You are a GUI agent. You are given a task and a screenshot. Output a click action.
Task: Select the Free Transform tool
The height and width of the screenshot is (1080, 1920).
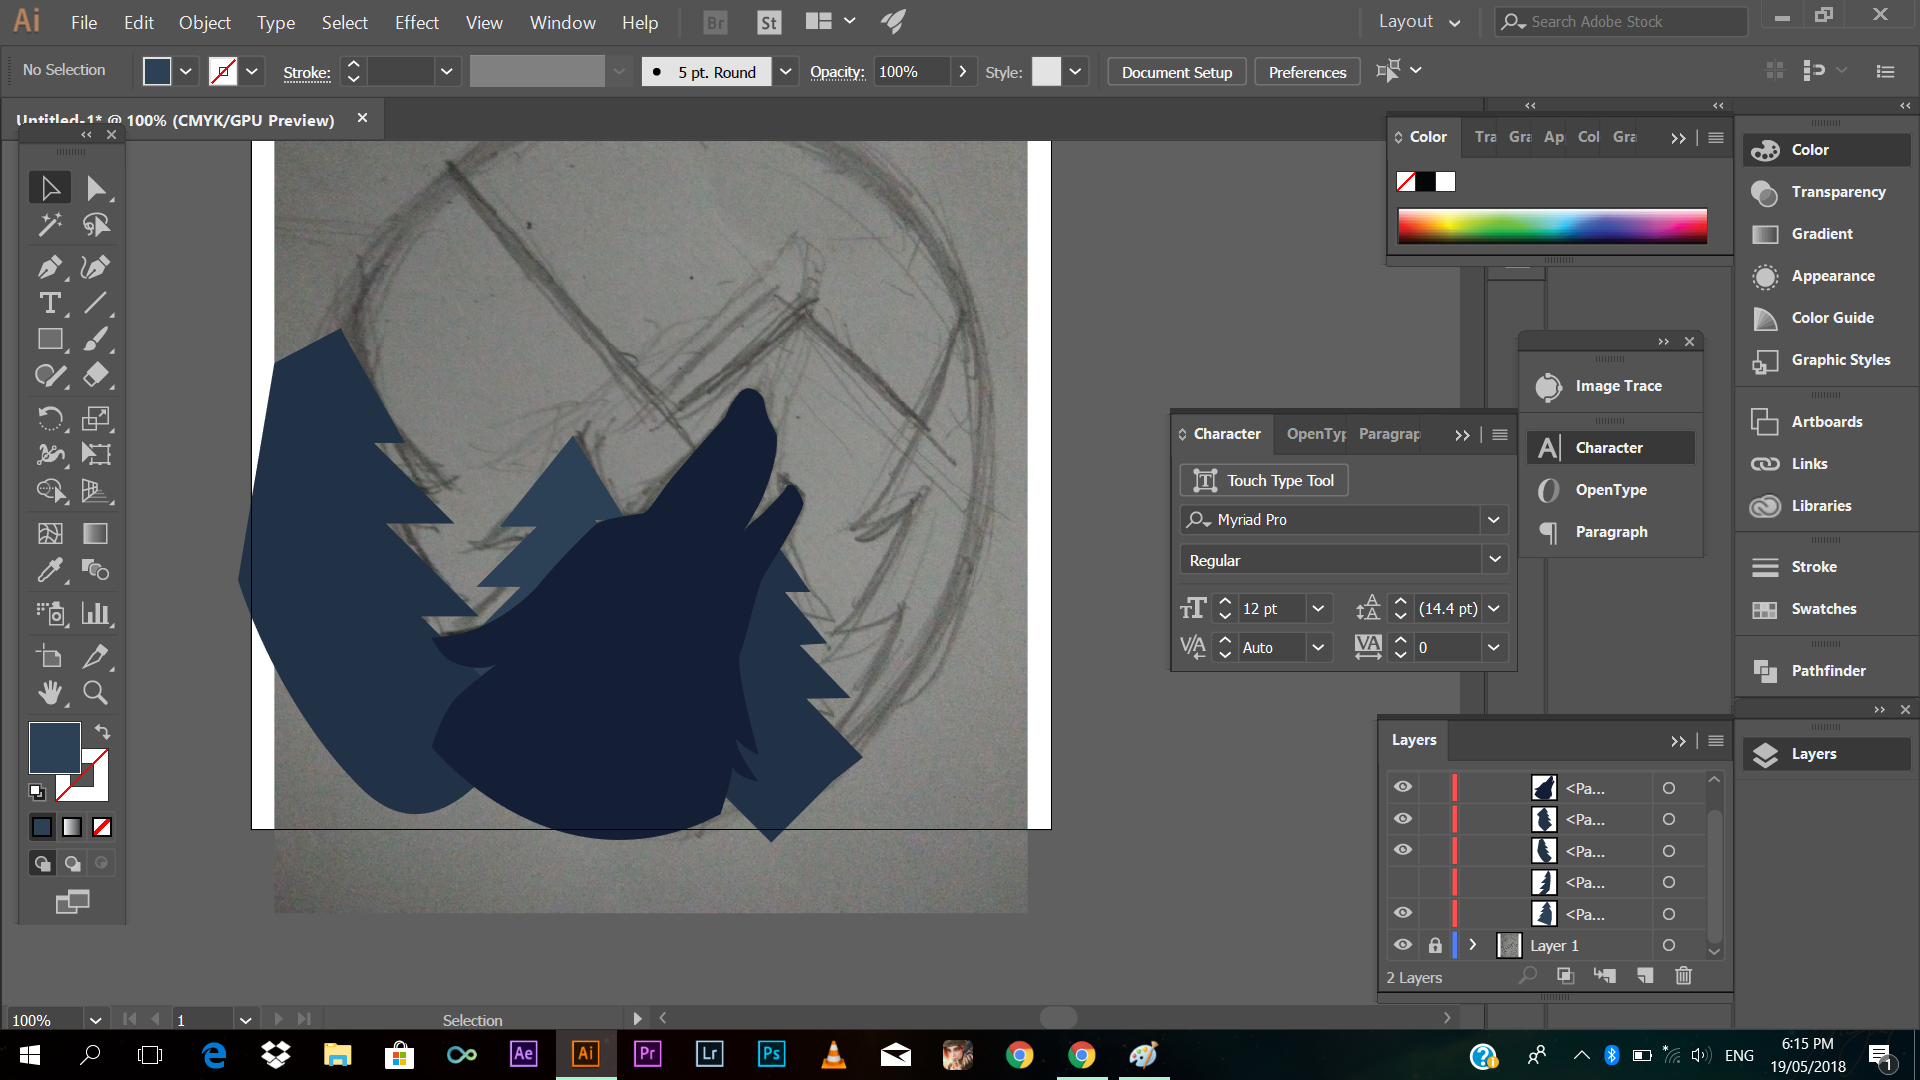96,454
